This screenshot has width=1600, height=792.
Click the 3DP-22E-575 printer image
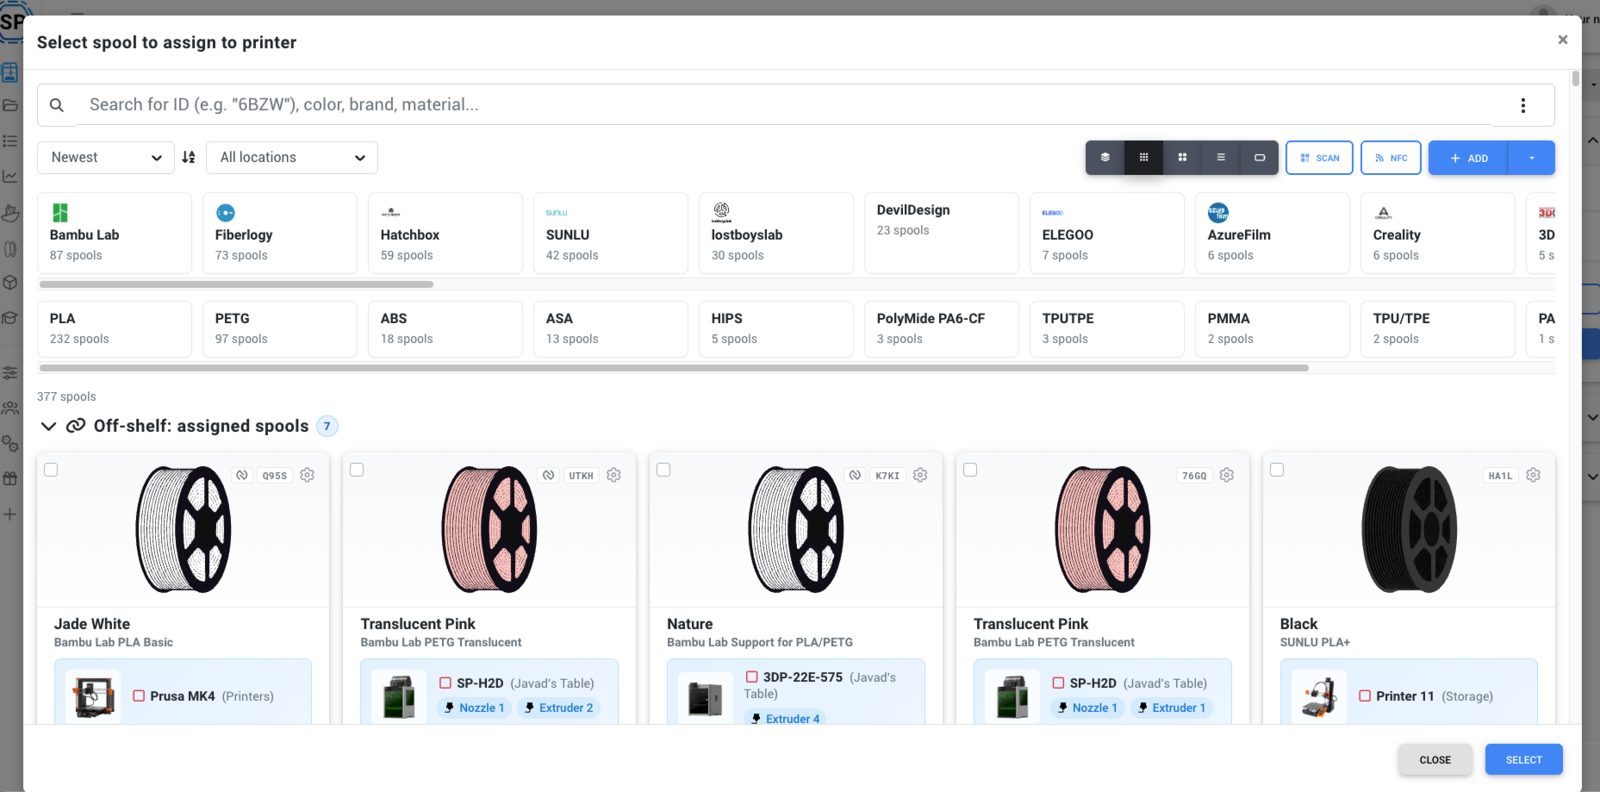tap(706, 698)
